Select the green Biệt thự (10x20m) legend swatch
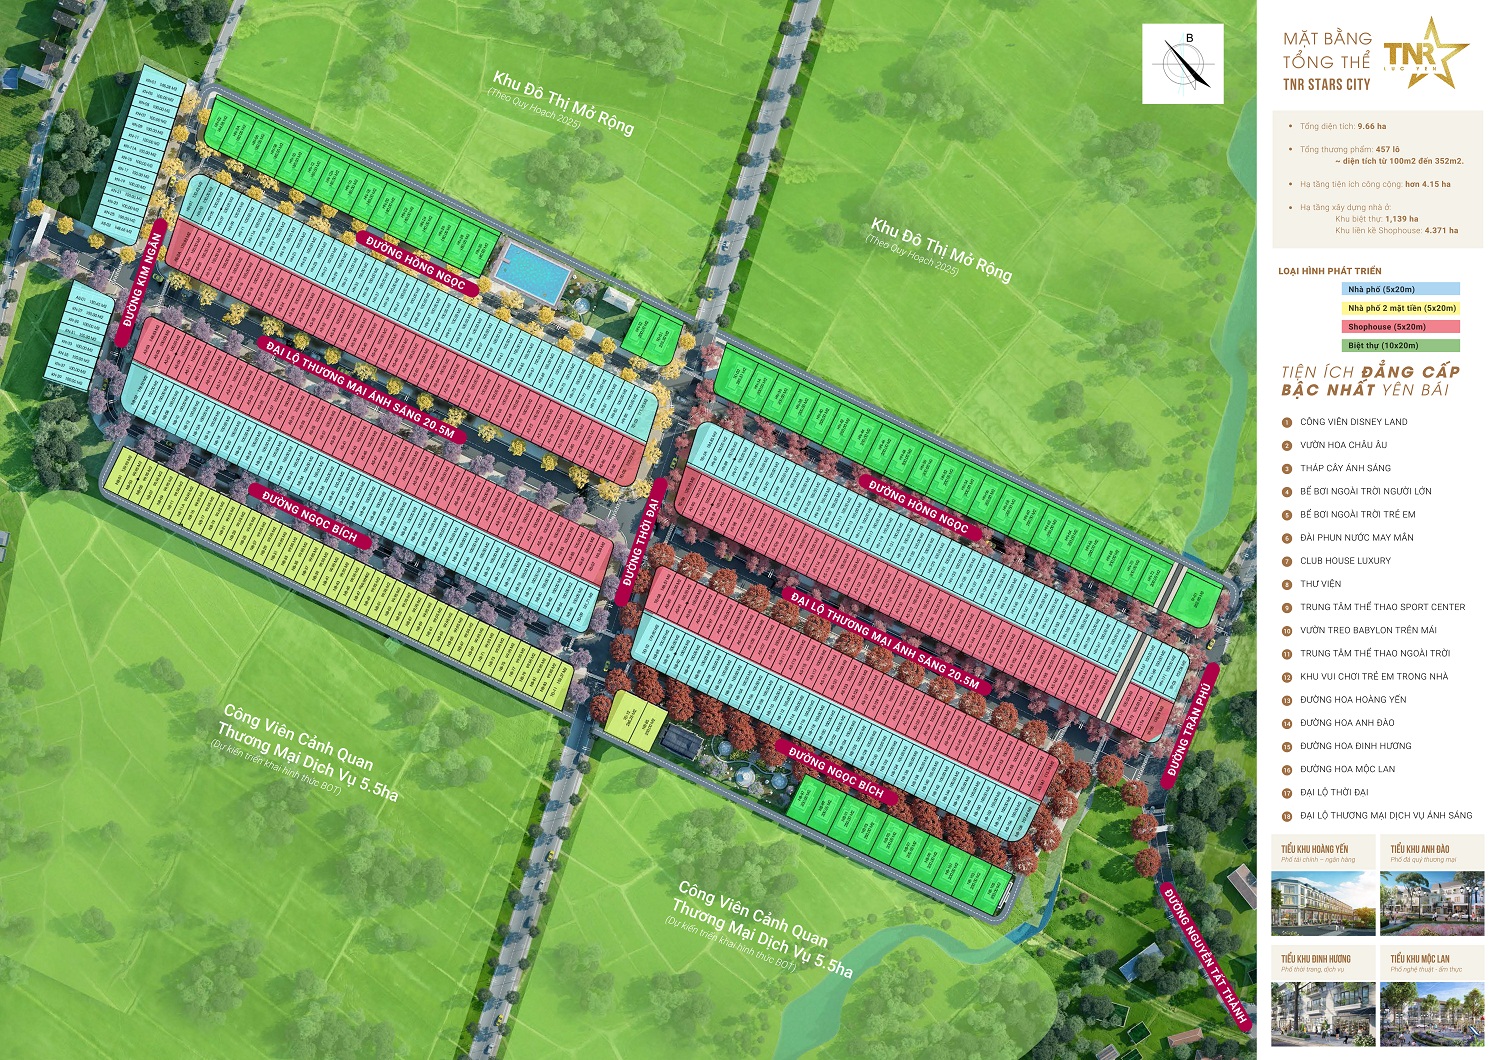The height and width of the screenshot is (1060, 1500). pos(1400,346)
